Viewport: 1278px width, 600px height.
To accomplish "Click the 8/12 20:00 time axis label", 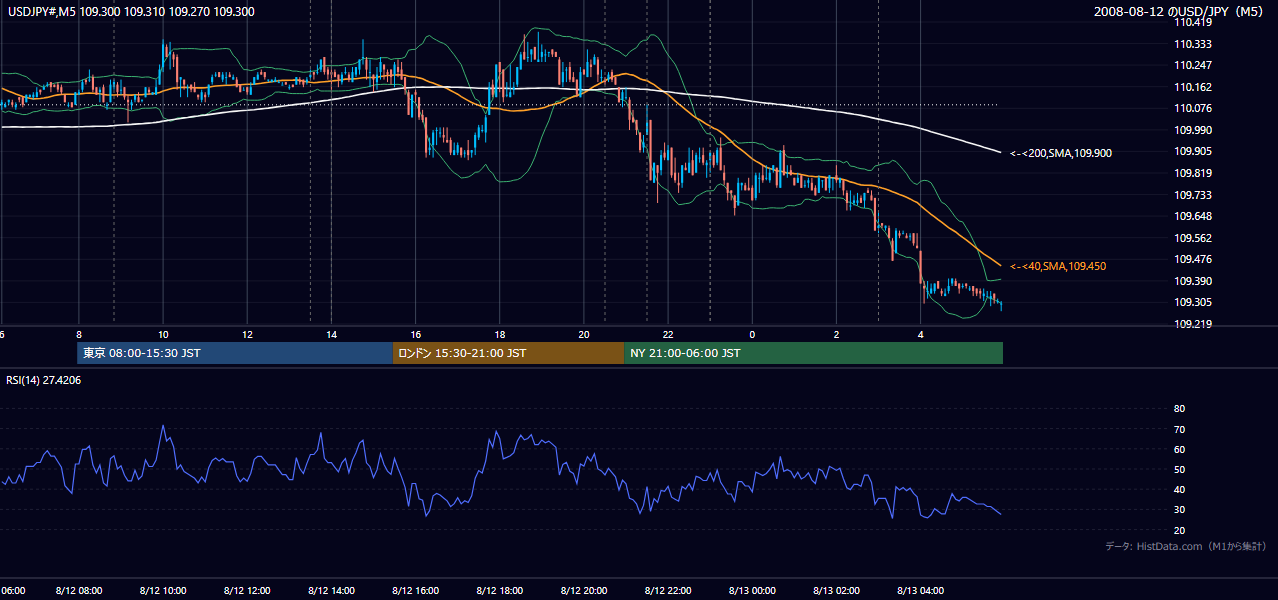I will click(x=584, y=591).
